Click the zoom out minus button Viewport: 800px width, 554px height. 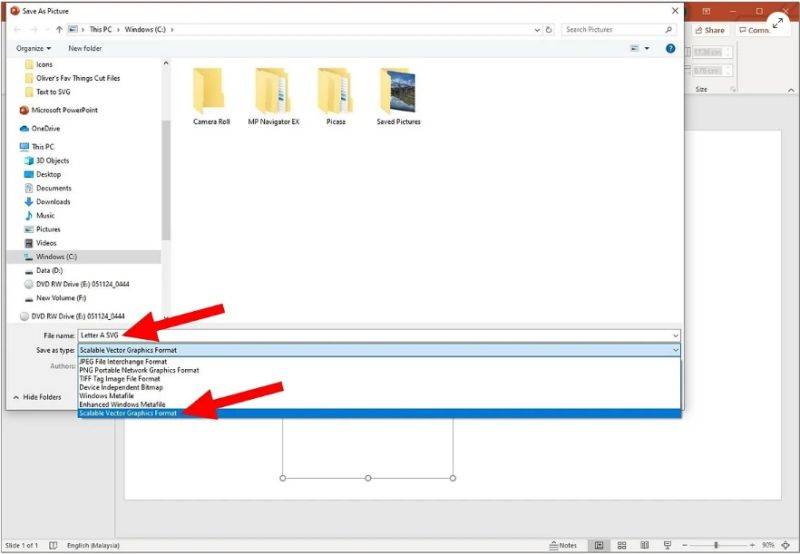point(685,545)
